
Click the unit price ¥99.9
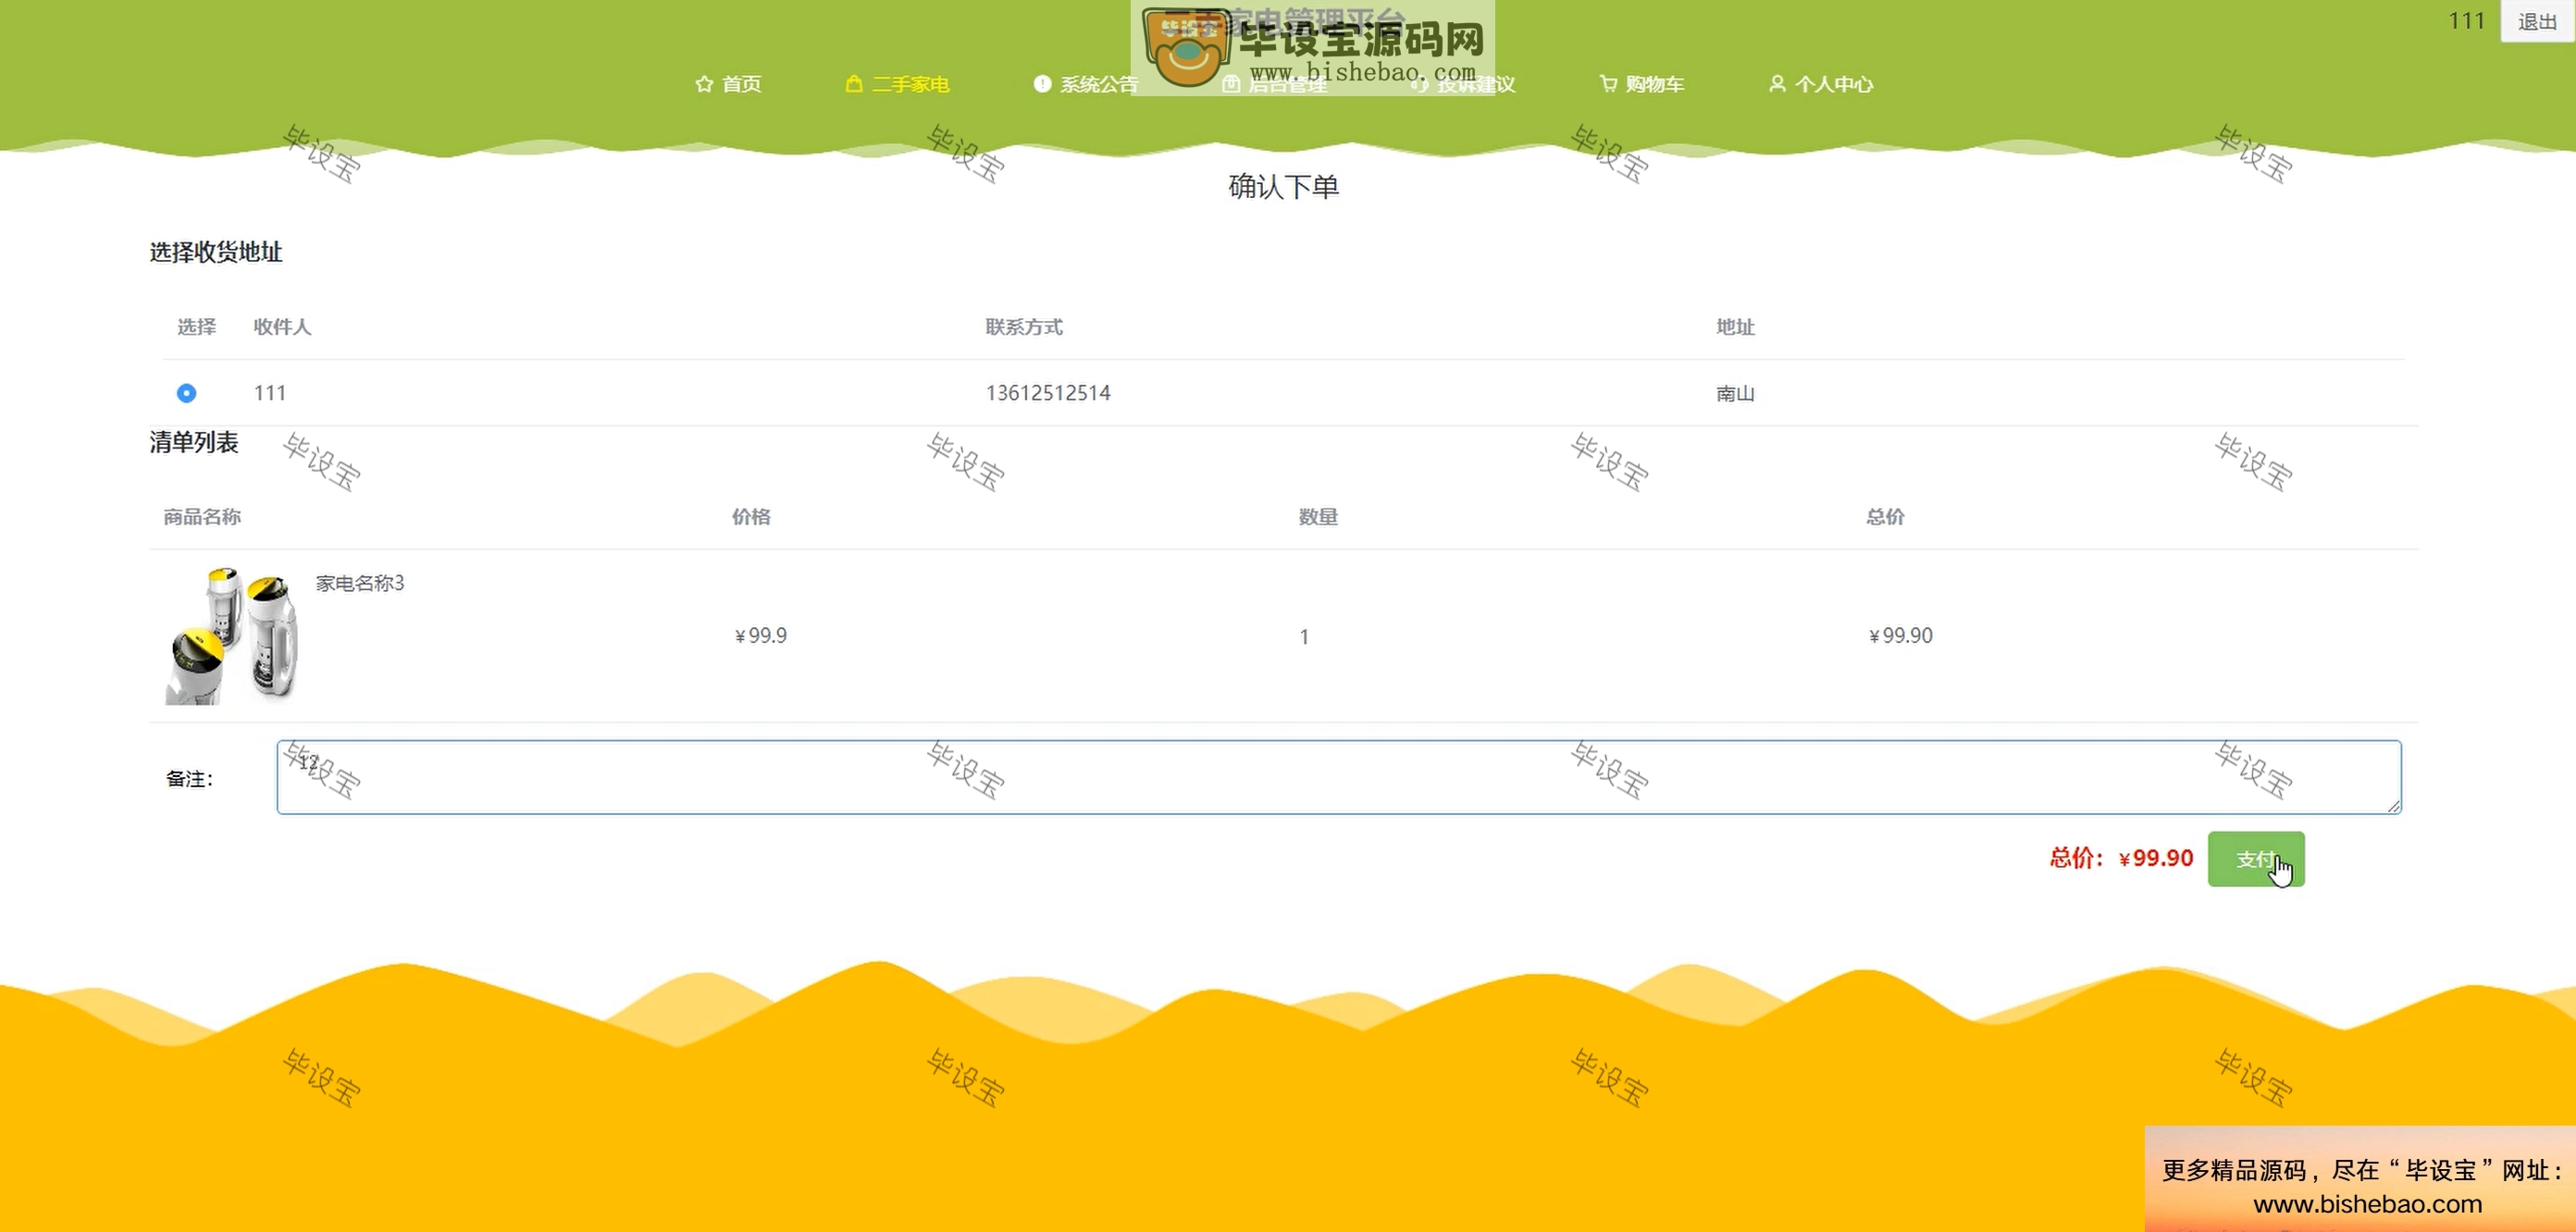(761, 636)
